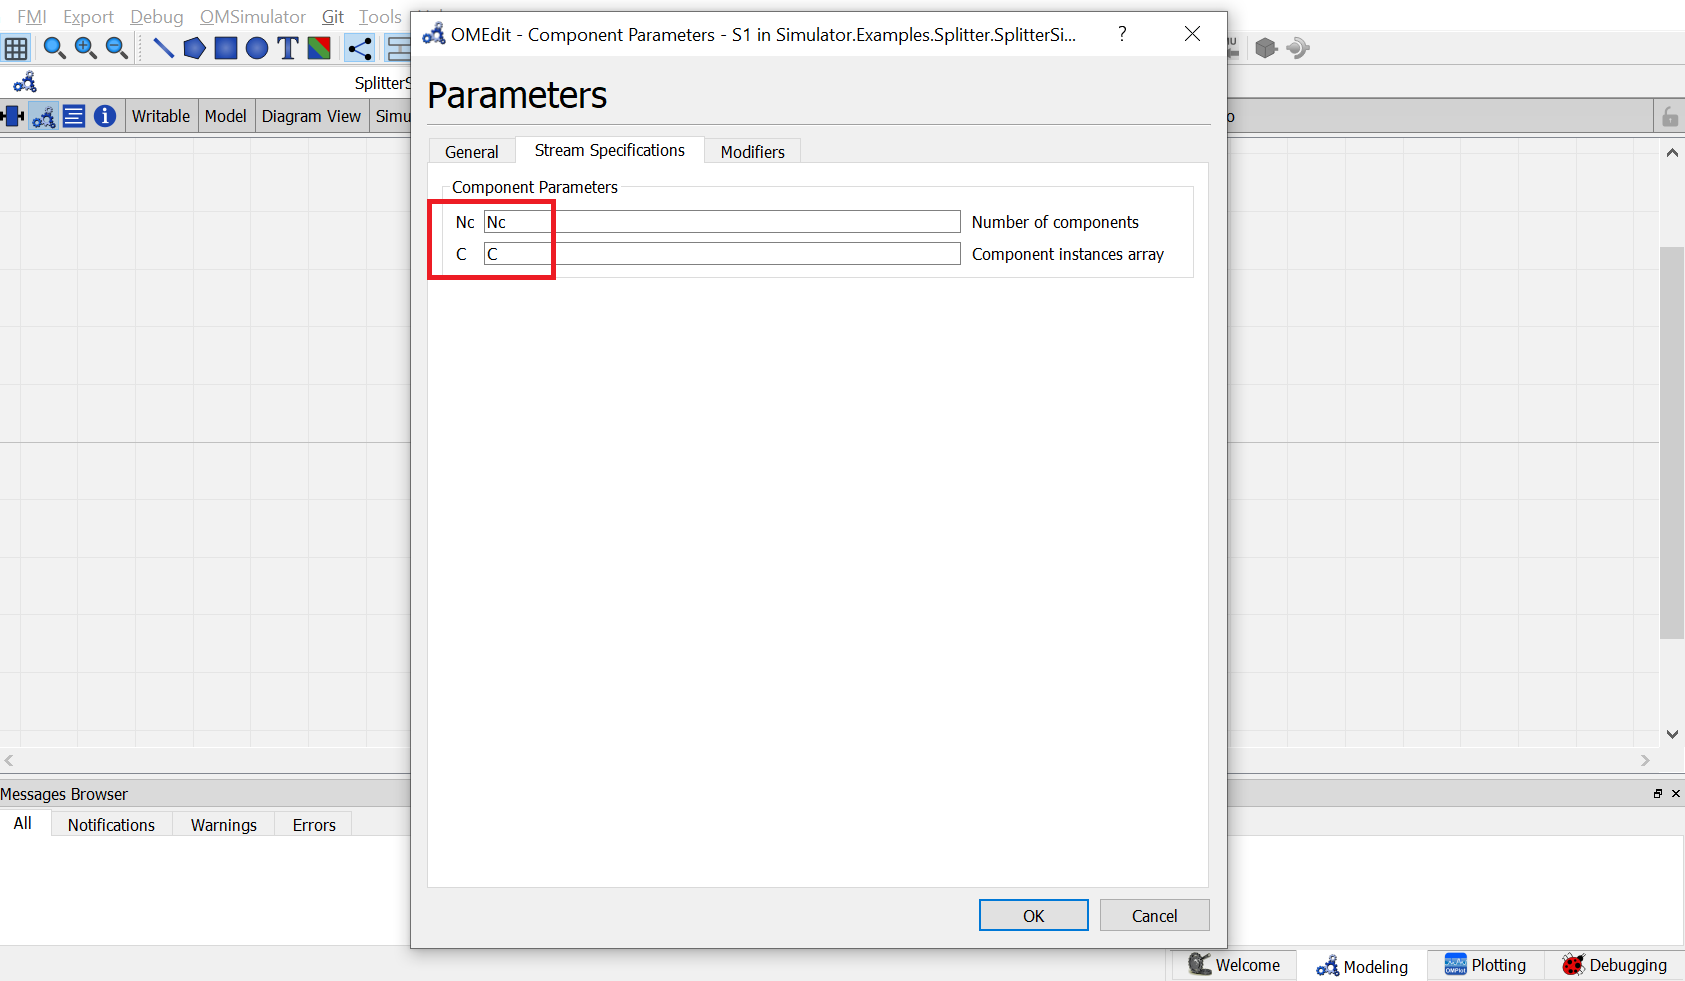Switch to Modeling perspective

[x=1362, y=966]
